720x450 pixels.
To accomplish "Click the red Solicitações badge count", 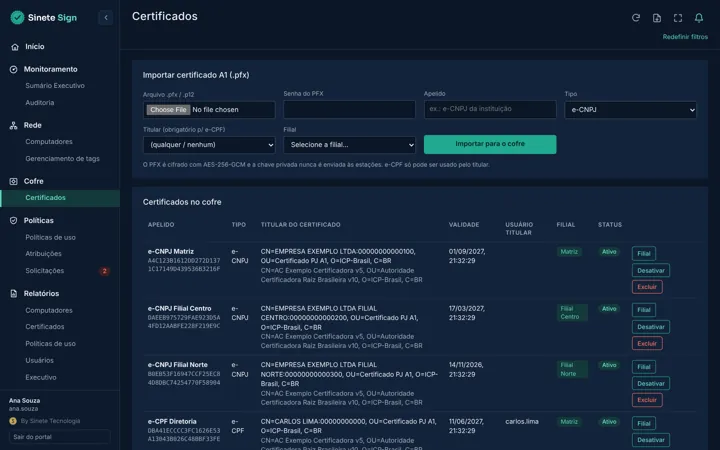I will coord(105,271).
